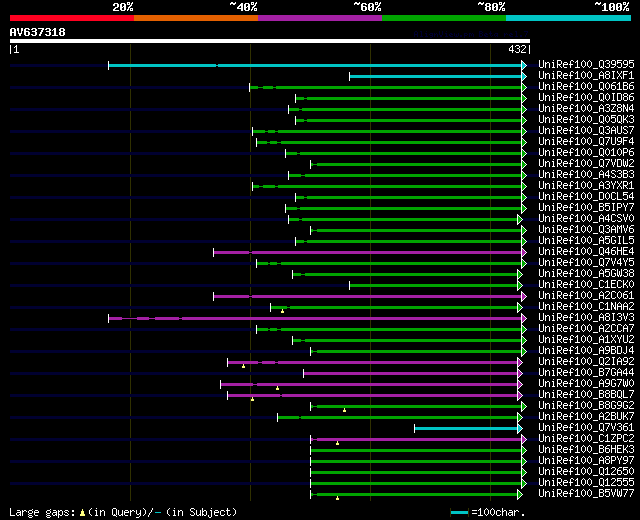Click the purple arrowhead ending the Q46HE4 alignment
Viewport: 640px width, 520px height.
pyautogui.click(x=524, y=253)
